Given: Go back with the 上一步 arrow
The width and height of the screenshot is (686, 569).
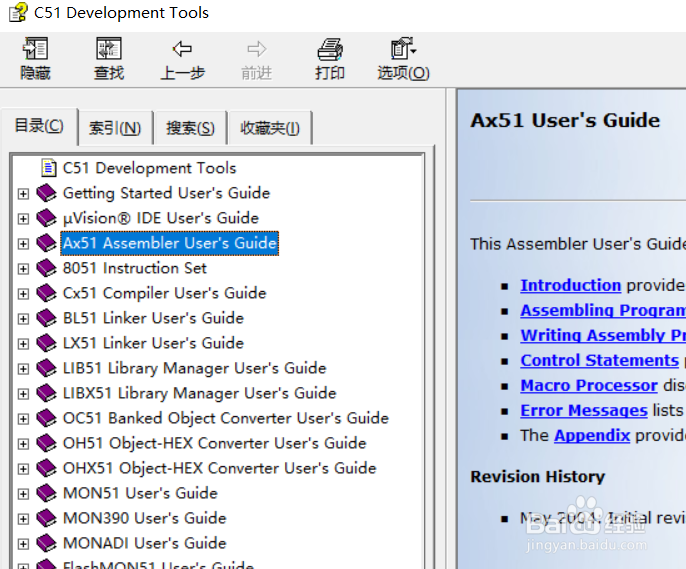Looking at the screenshot, I should 182,49.
